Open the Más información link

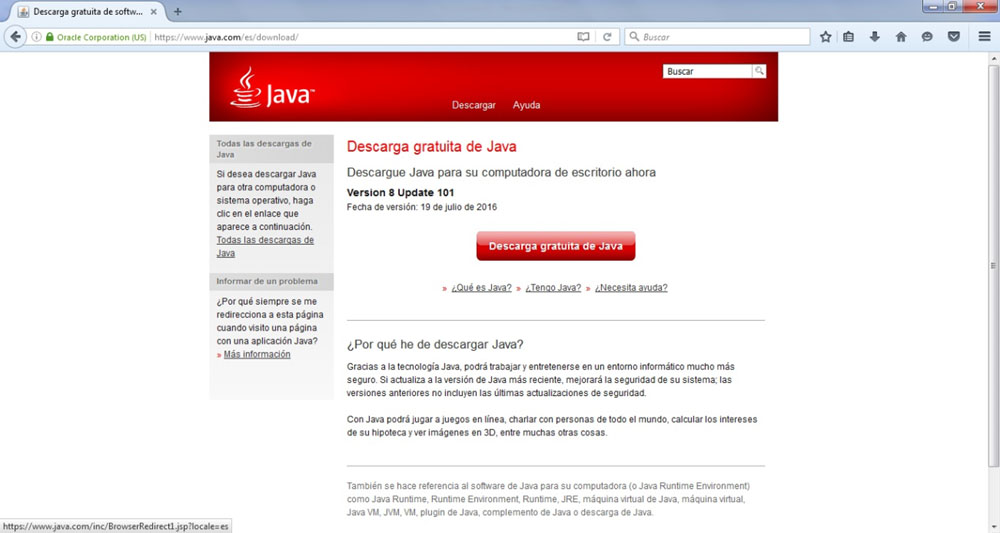[x=257, y=354]
